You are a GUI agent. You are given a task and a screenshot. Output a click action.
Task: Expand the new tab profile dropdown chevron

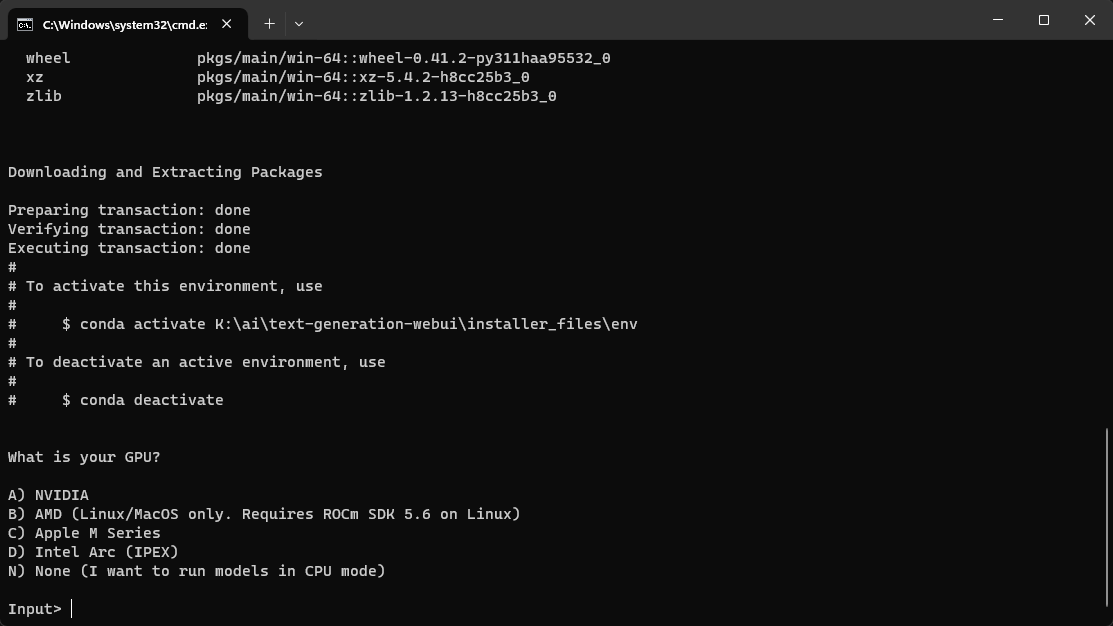click(299, 23)
